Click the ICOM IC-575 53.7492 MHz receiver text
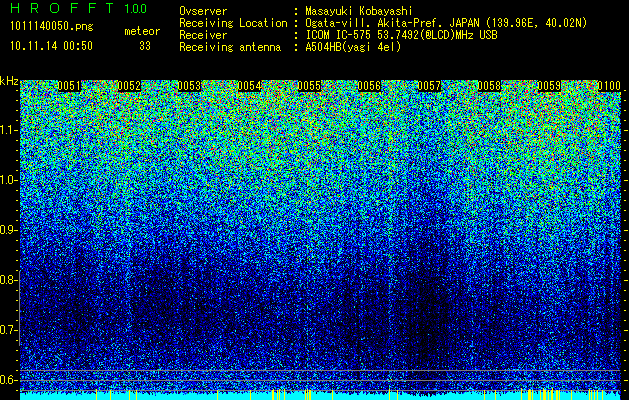The height and width of the screenshot is (400, 629). pos(402,35)
